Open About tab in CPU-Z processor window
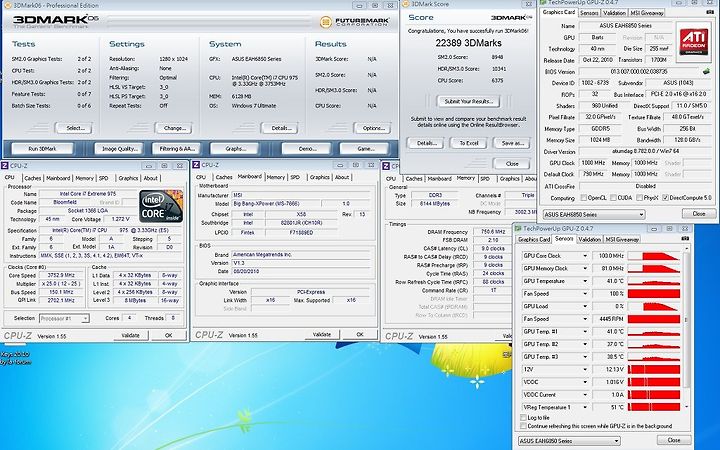 (151, 178)
